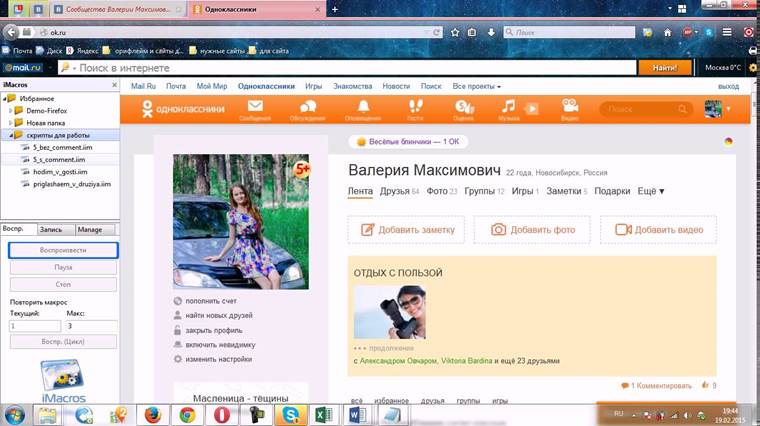
Task: Expand the Ещё profile menu
Action: (650, 191)
